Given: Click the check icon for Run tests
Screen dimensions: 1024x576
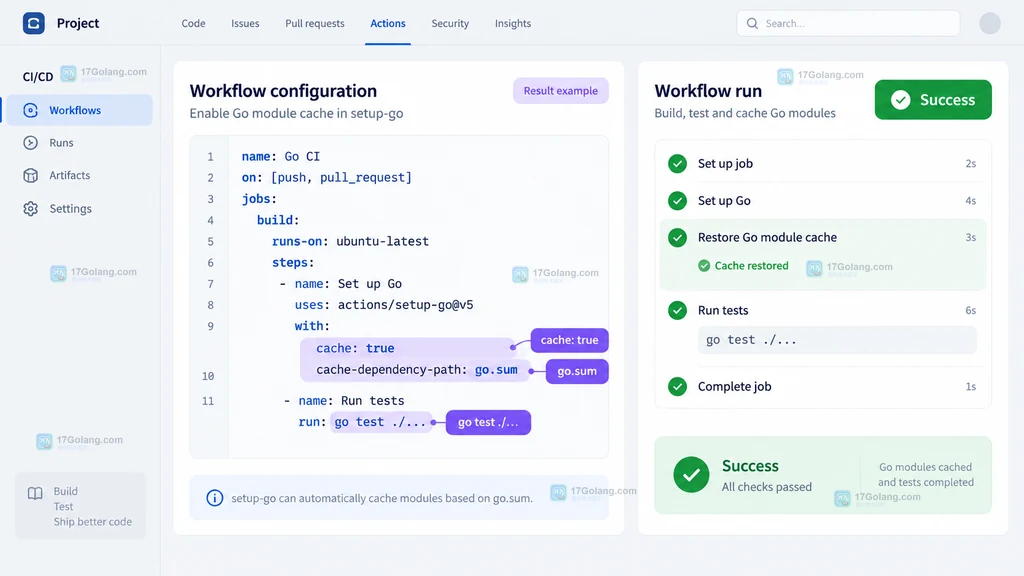Looking at the screenshot, I should click(677, 310).
